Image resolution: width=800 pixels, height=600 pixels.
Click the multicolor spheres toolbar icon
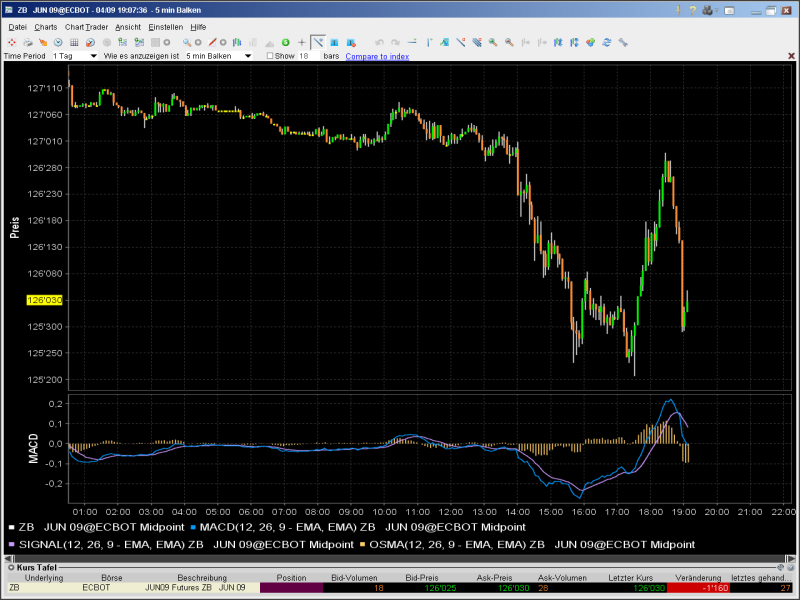(x=590, y=42)
